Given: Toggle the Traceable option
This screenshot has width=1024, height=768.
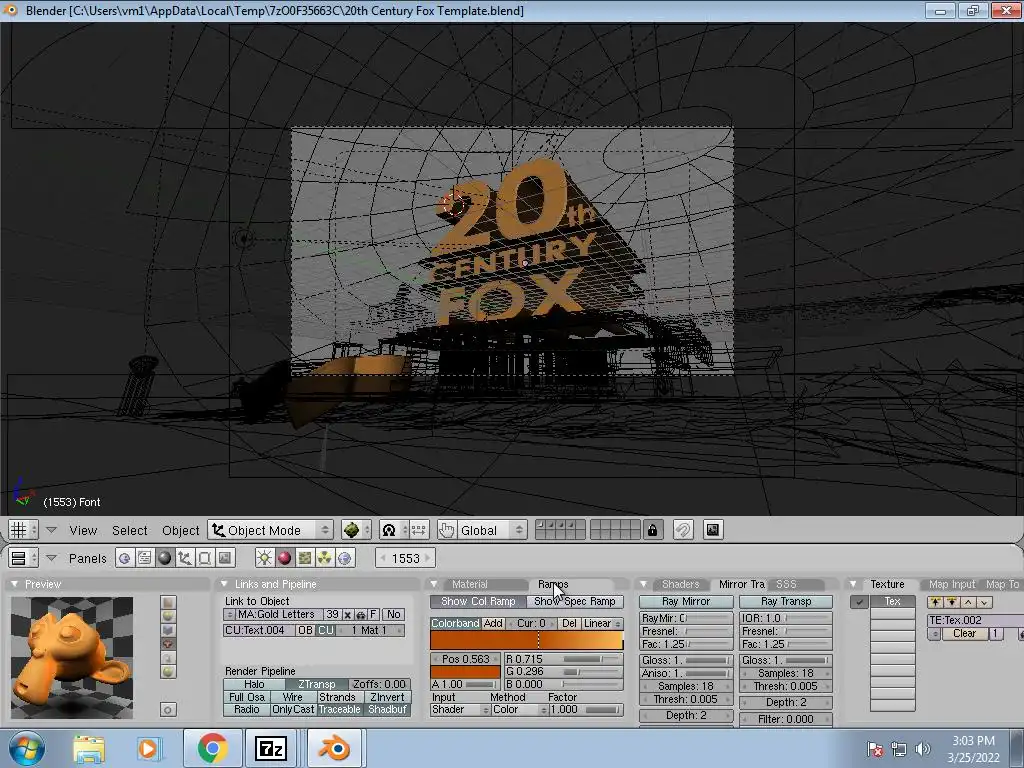Looking at the screenshot, I should pos(339,710).
